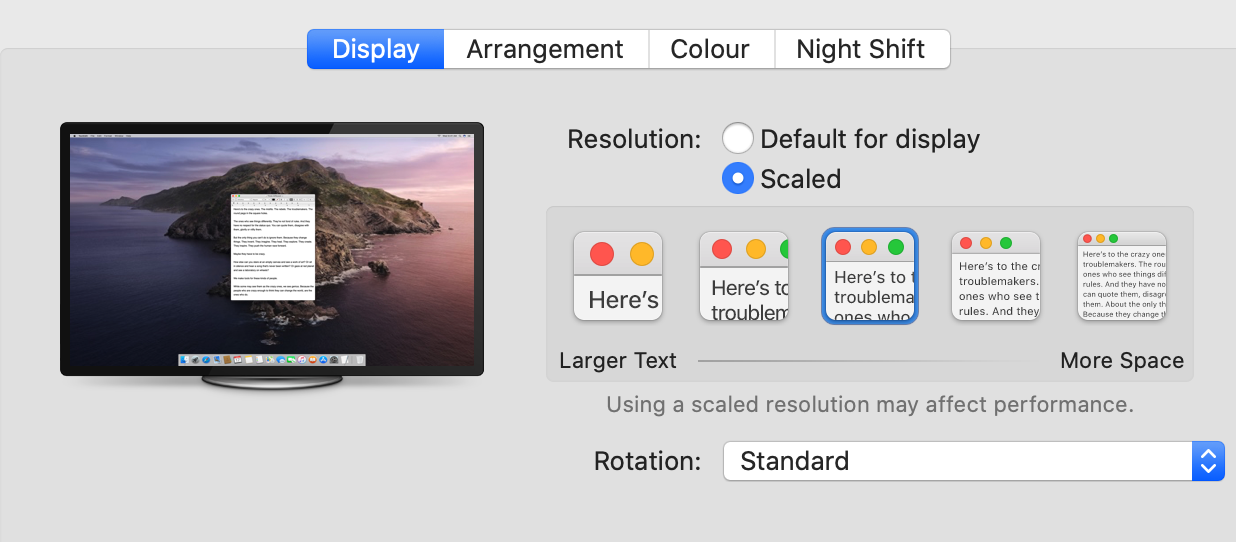
Task: Pick the largest-text scaled resolution thumbnail
Action: coord(618,276)
